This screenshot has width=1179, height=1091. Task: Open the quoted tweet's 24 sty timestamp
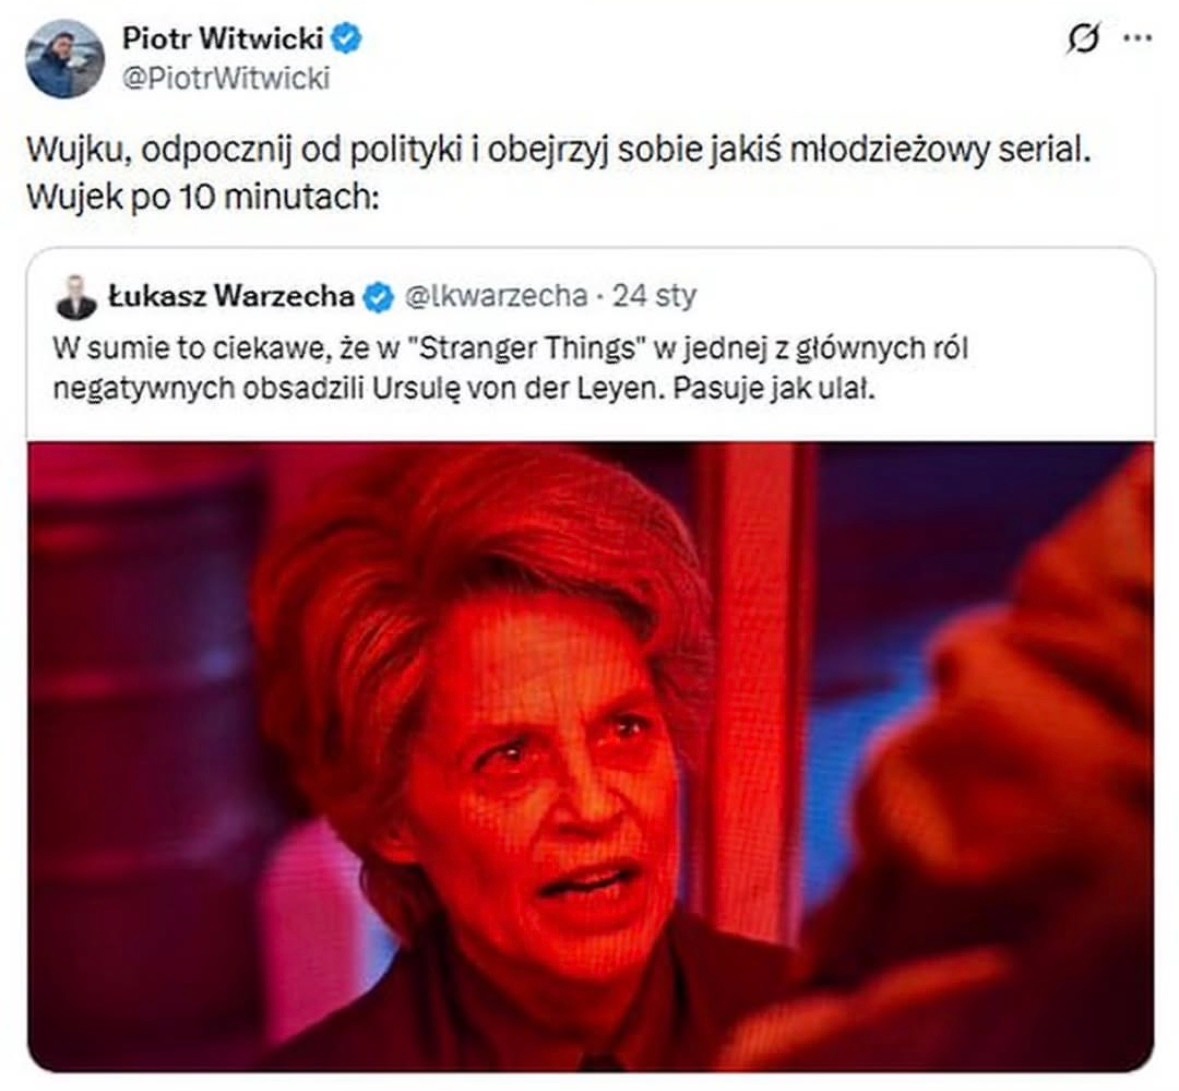coord(654,296)
